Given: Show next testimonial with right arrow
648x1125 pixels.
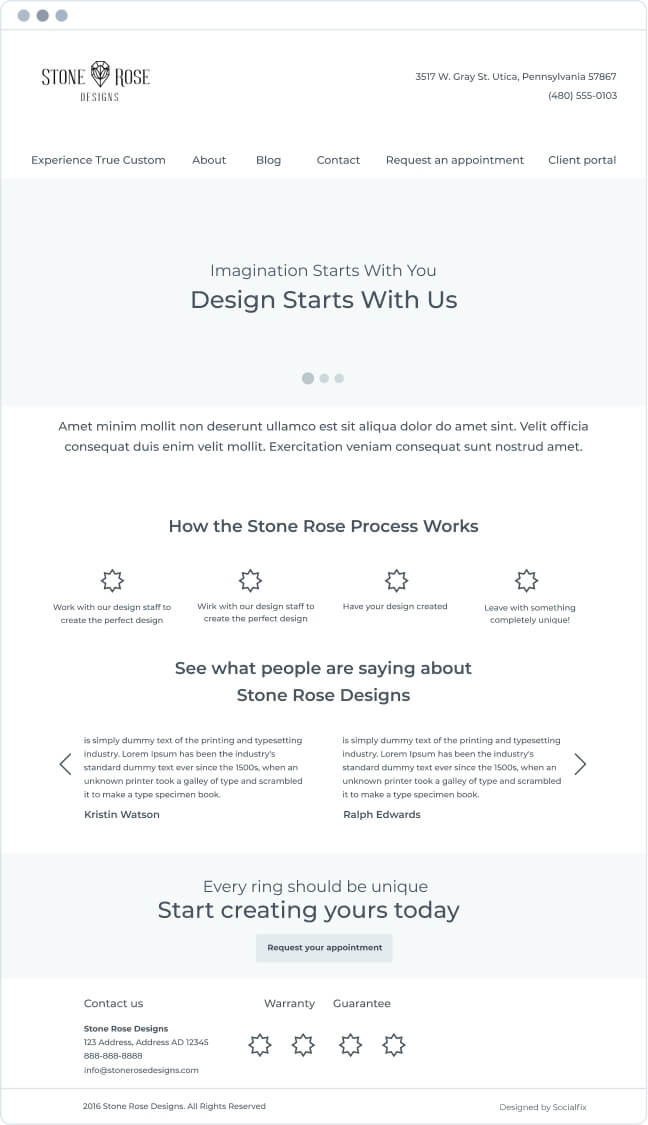Looking at the screenshot, I should pos(580,764).
